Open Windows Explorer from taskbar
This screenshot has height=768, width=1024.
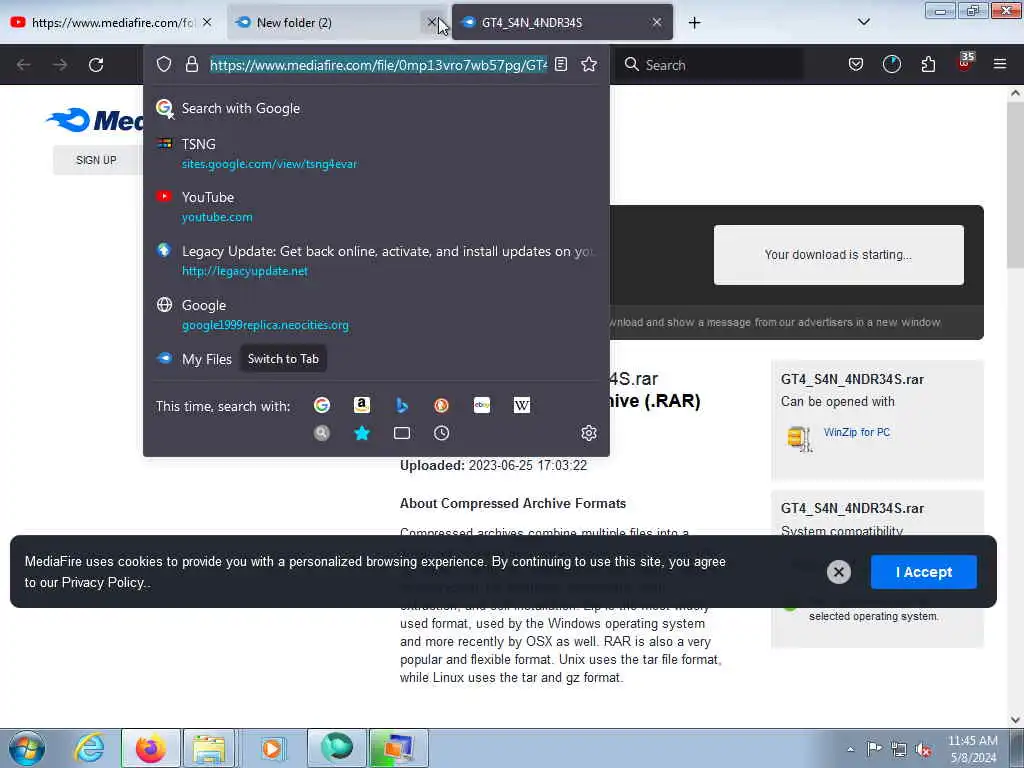pos(209,748)
